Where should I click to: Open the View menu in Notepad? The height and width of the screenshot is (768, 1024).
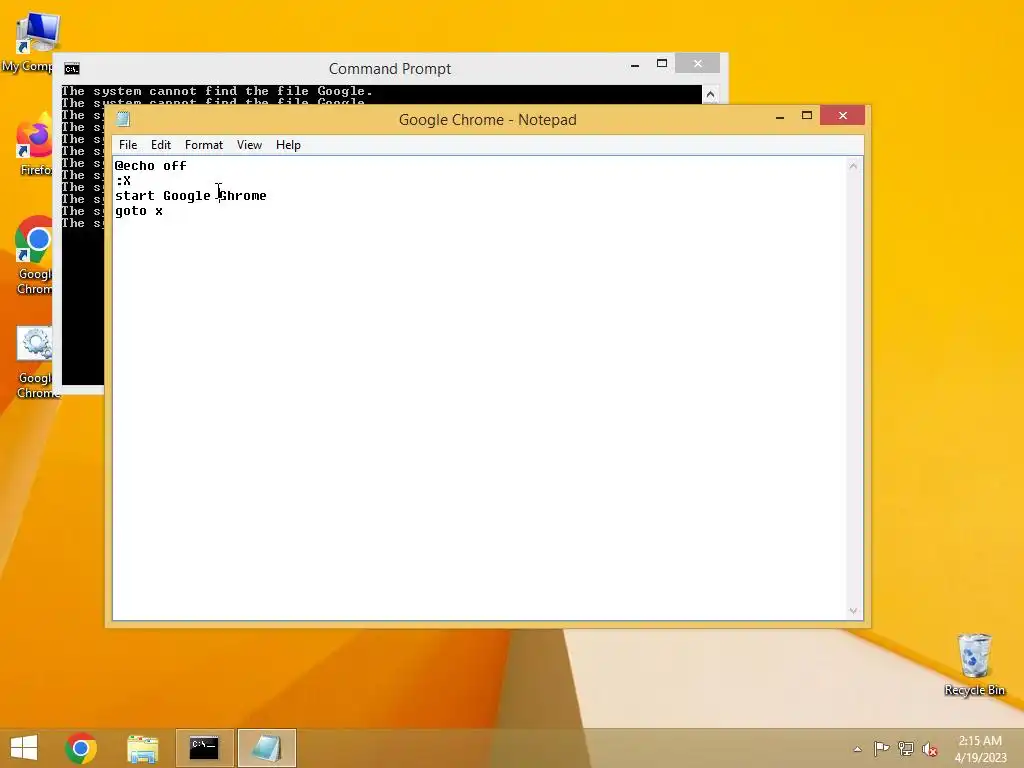pos(249,145)
